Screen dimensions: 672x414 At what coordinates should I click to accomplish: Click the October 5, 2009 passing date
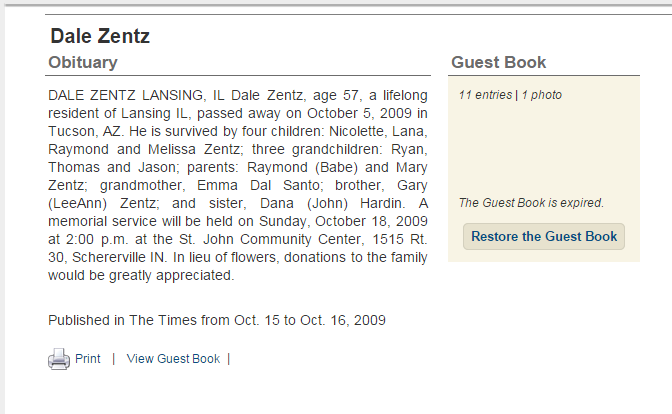(x=359, y=113)
